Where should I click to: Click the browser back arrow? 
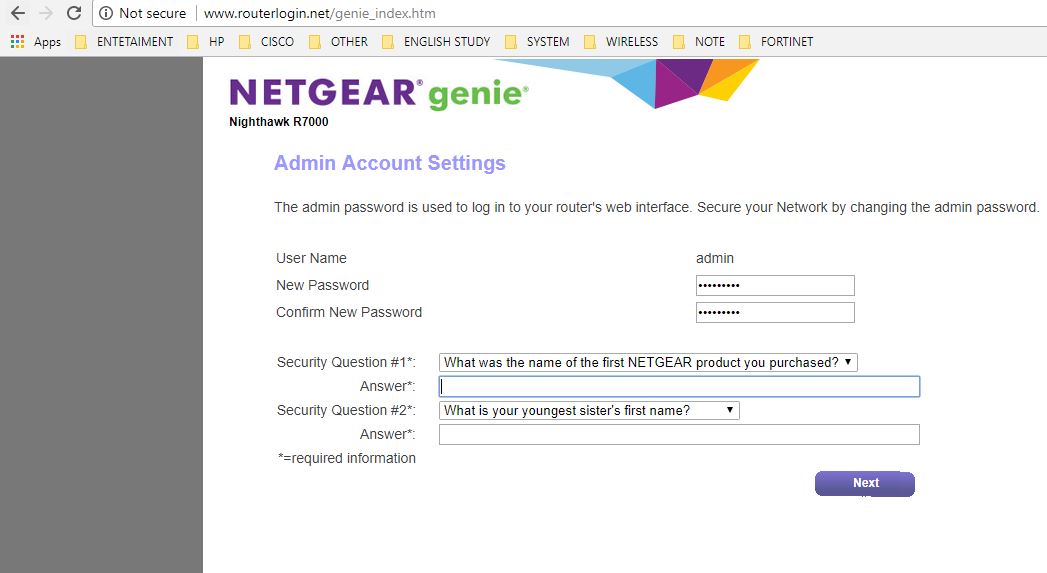coord(18,13)
